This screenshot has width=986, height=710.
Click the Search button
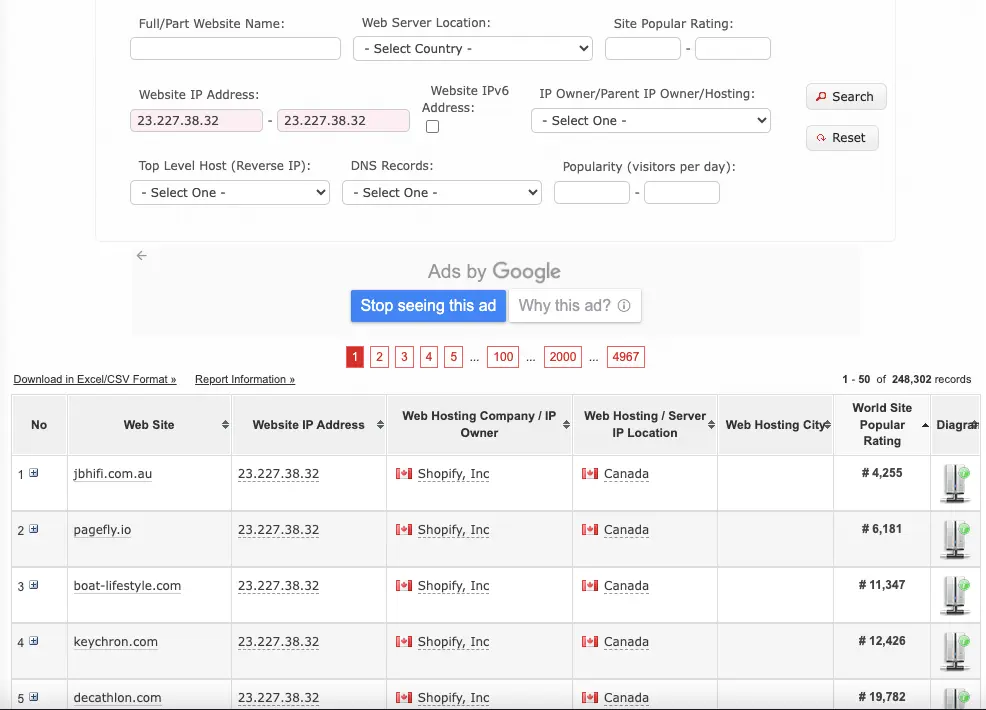click(845, 96)
